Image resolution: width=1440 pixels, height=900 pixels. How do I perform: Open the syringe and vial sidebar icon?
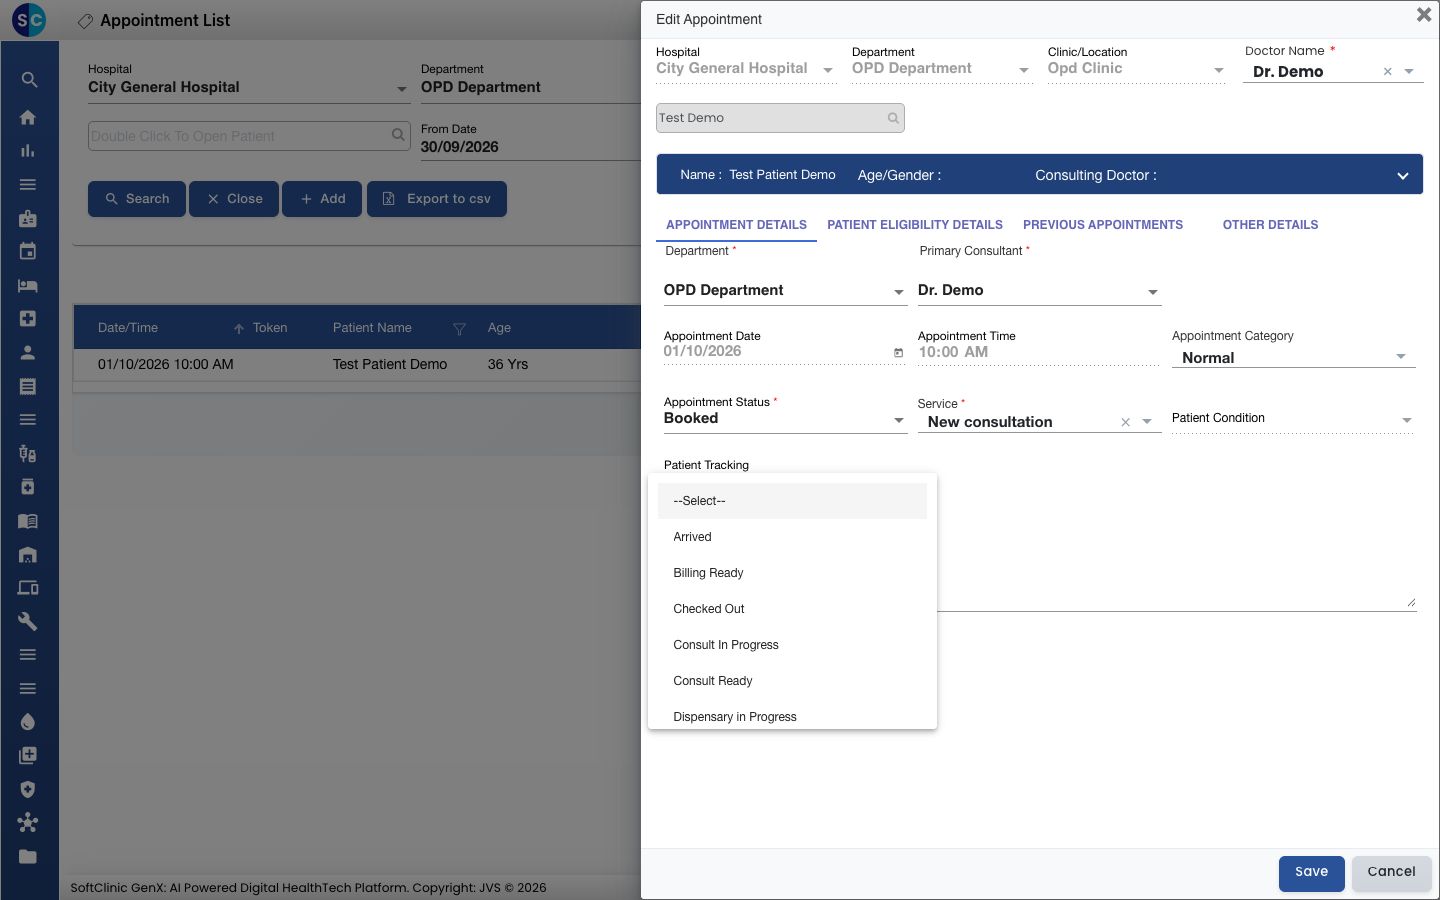click(x=28, y=454)
